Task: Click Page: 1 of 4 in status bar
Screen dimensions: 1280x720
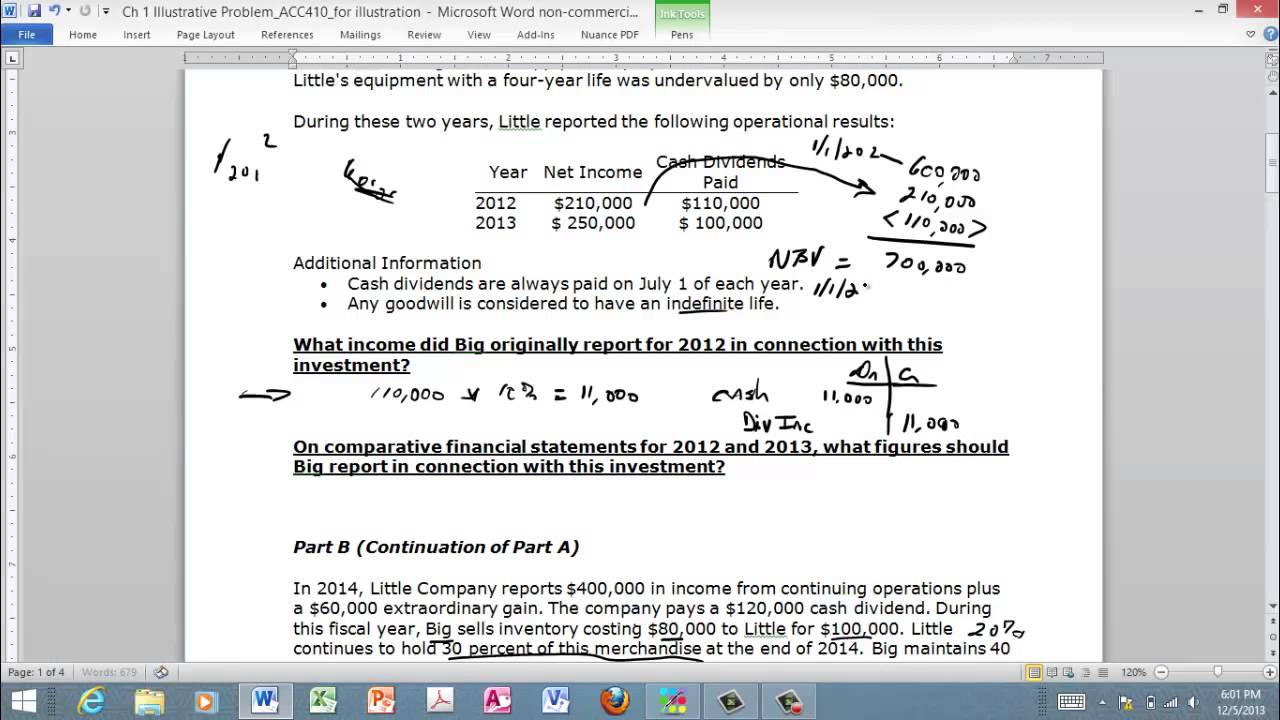Action: tap(36, 672)
